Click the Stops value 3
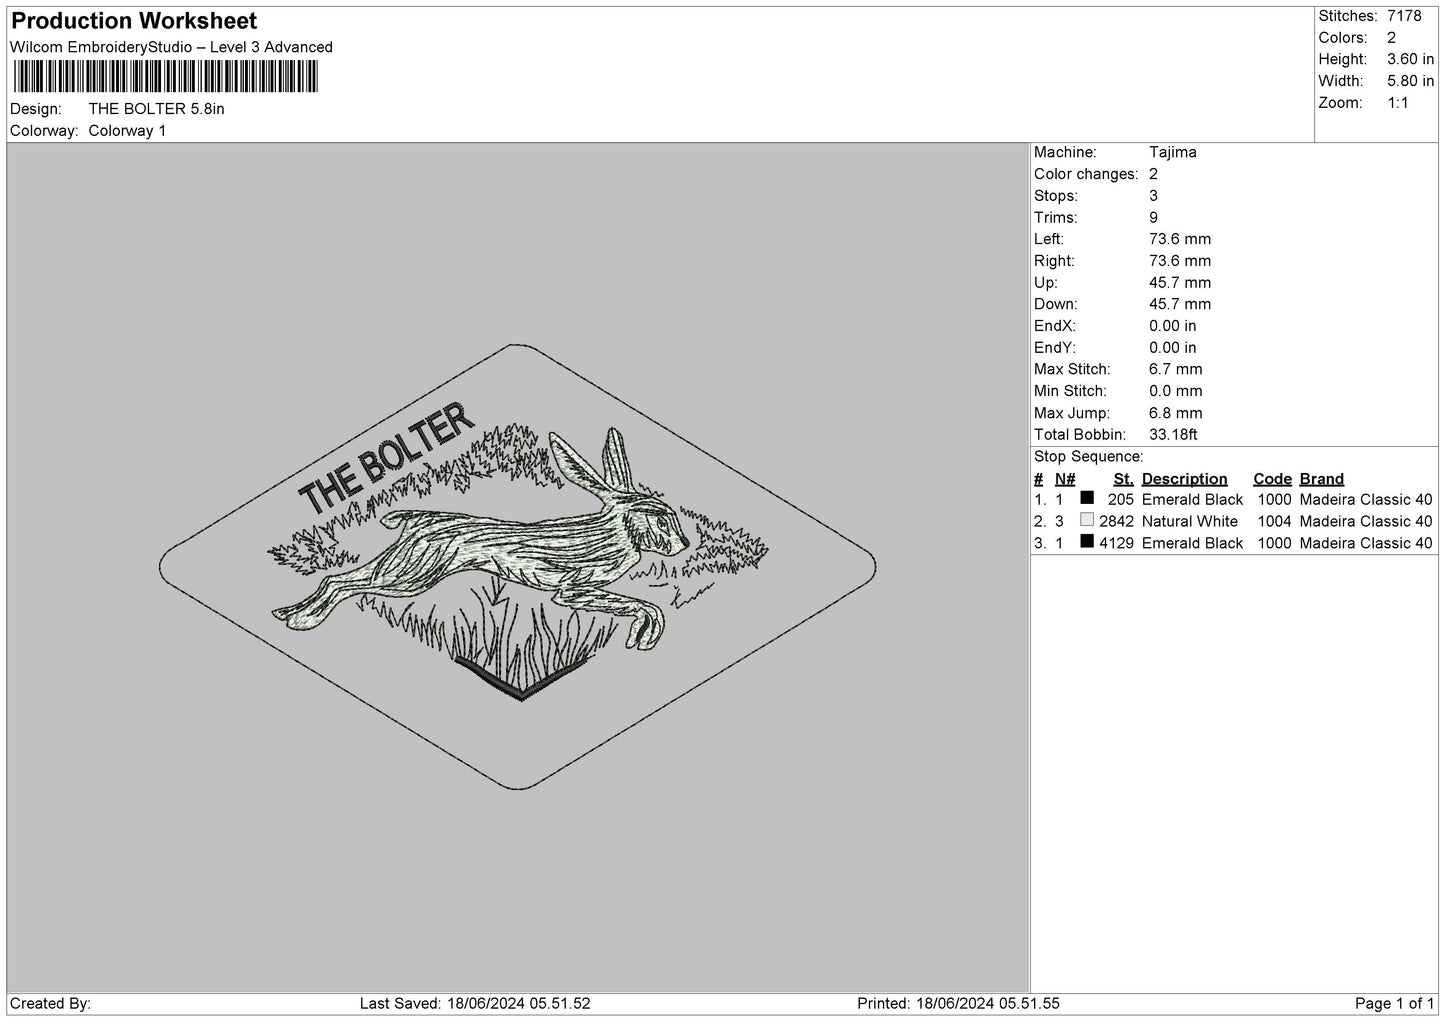Viewport: 1445px width, 1021px height. coord(1154,196)
